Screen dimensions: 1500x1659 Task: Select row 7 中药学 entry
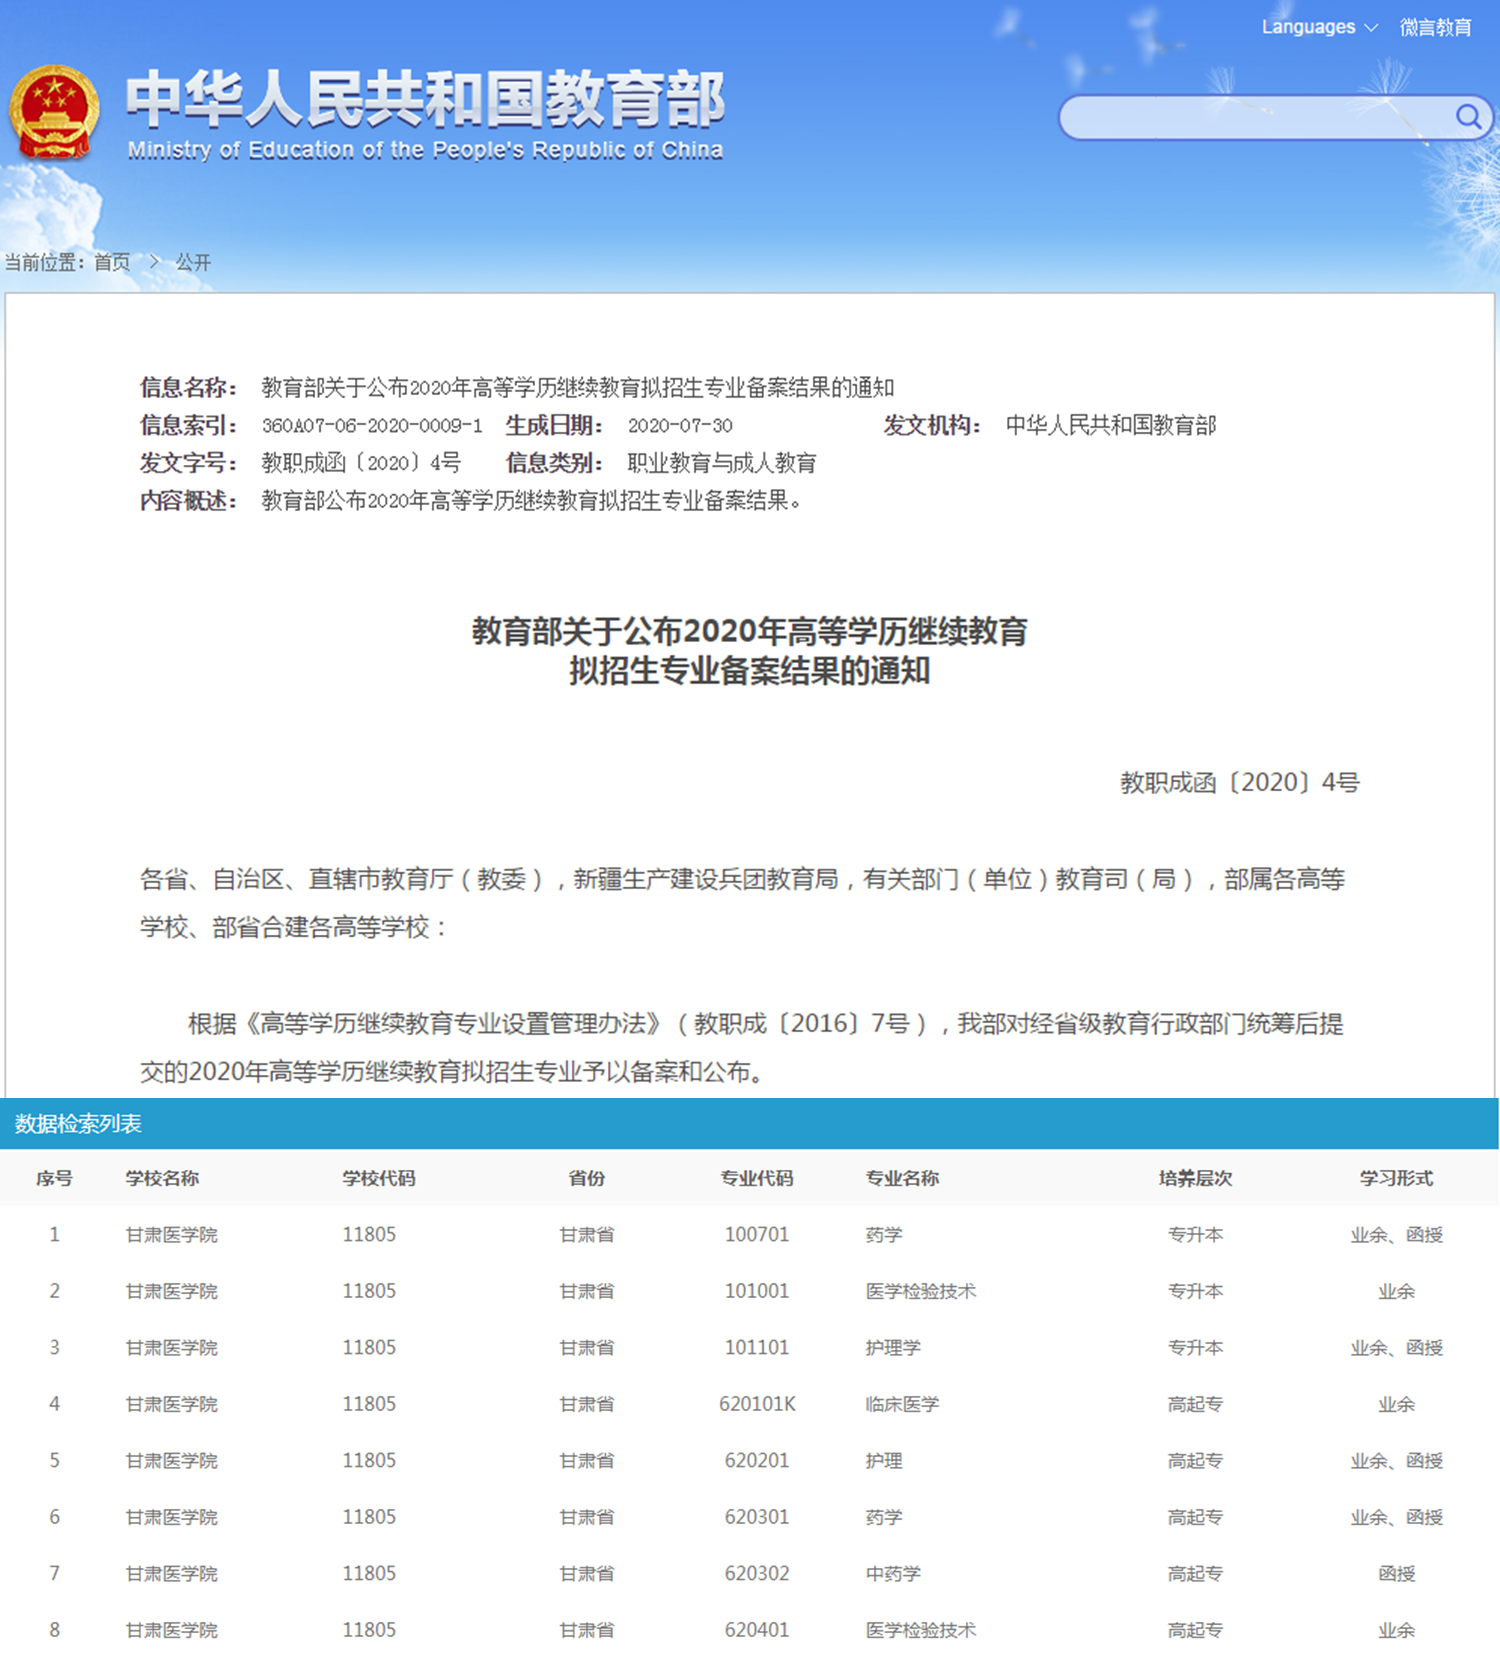coord(893,1574)
